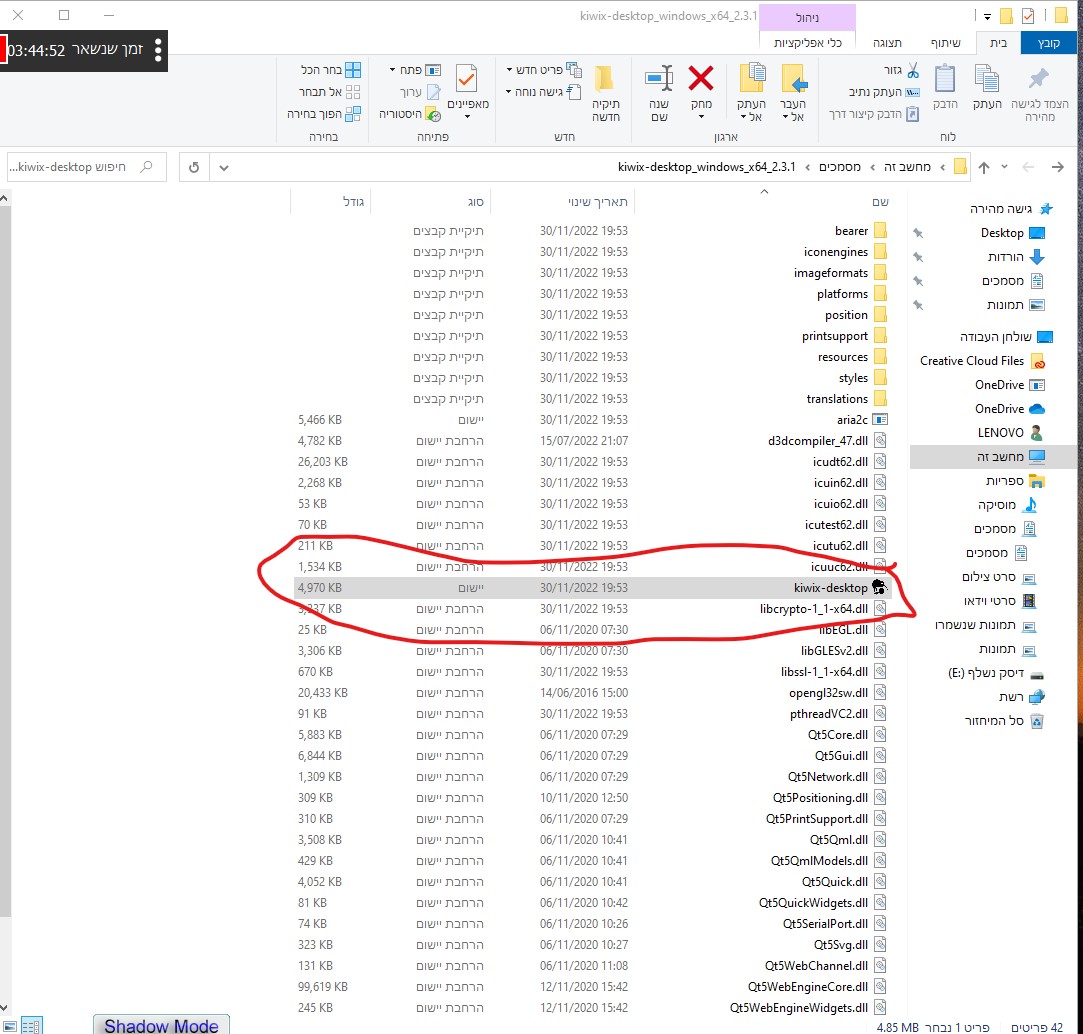
Task: Click the Cut (גזור) scissors icon
Action: (913, 70)
